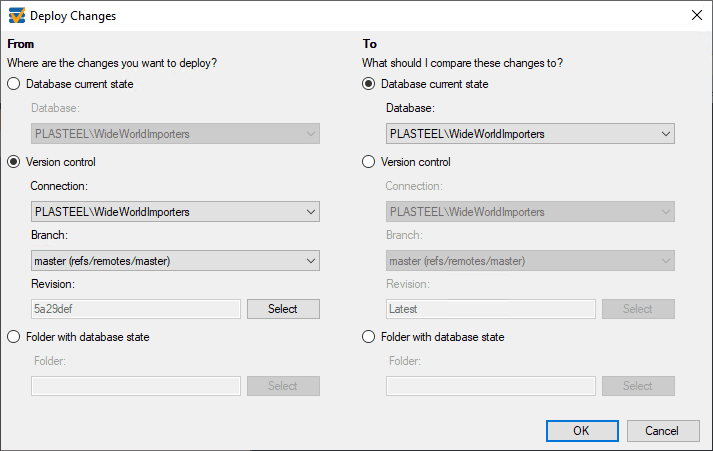
Task: Choose From 'Folder with database state' option
Action: 14,337
